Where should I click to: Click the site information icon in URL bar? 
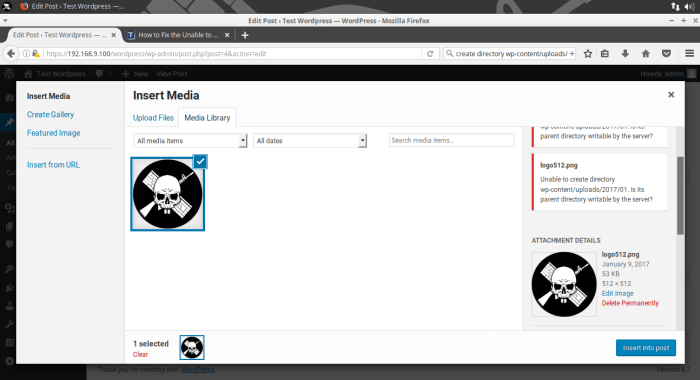tap(26, 54)
